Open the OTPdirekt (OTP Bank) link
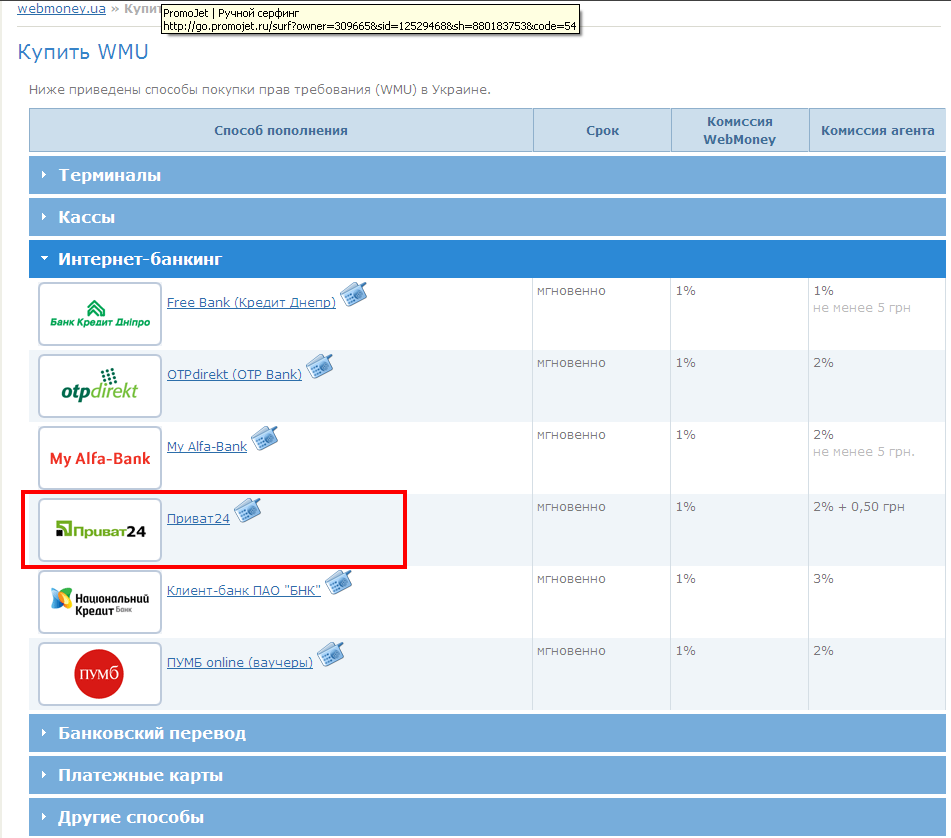951x838 pixels. coord(234,375)
